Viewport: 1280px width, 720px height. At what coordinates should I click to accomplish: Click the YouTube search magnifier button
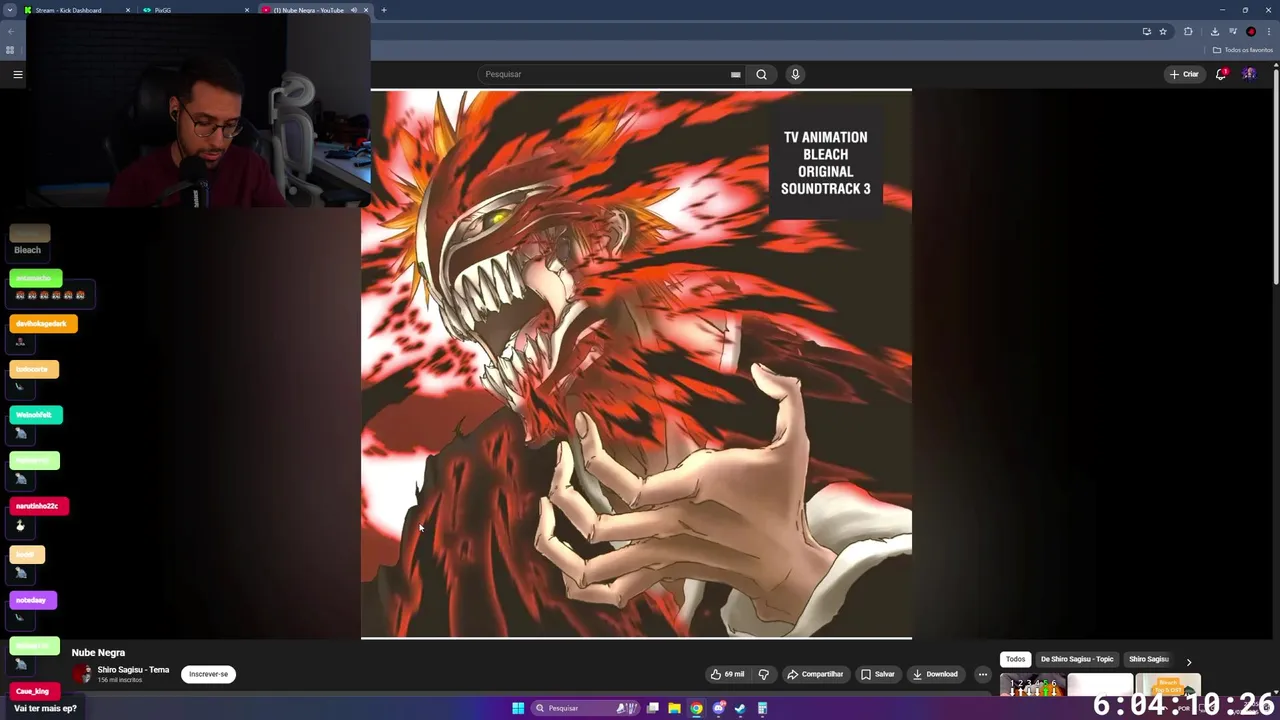pos(761,74)
